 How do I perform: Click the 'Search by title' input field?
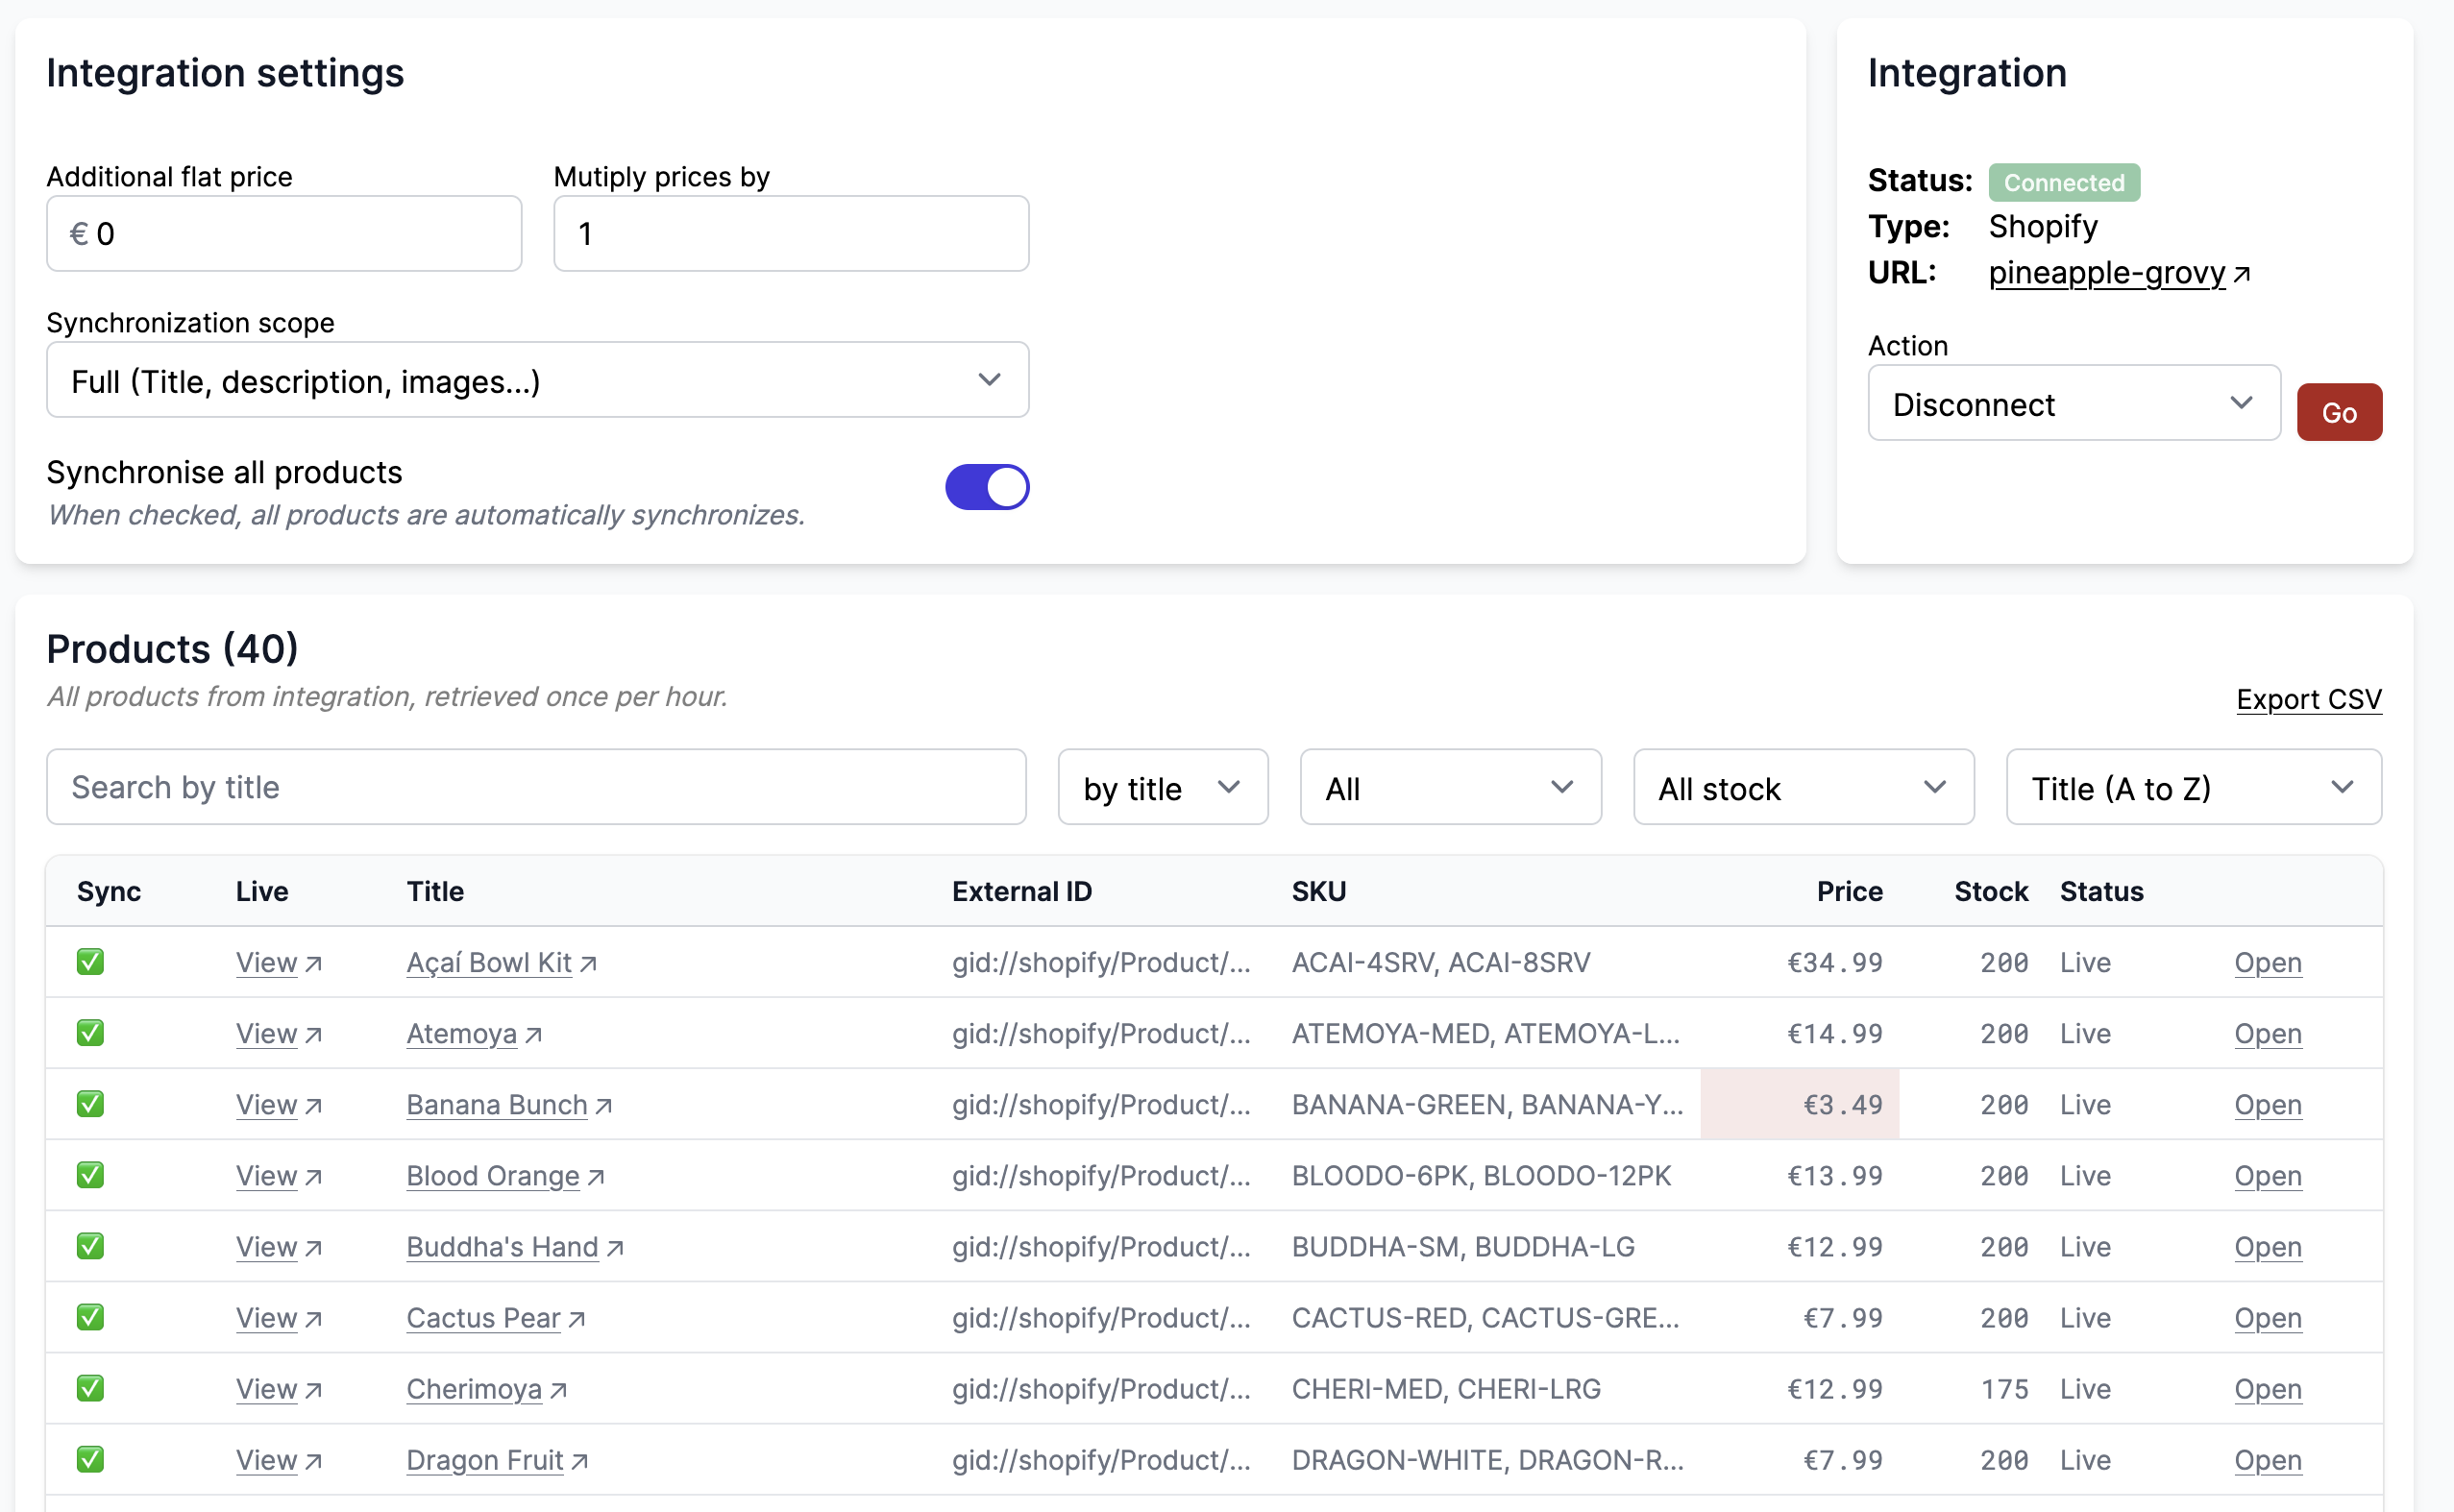click(x=536, y=787)
